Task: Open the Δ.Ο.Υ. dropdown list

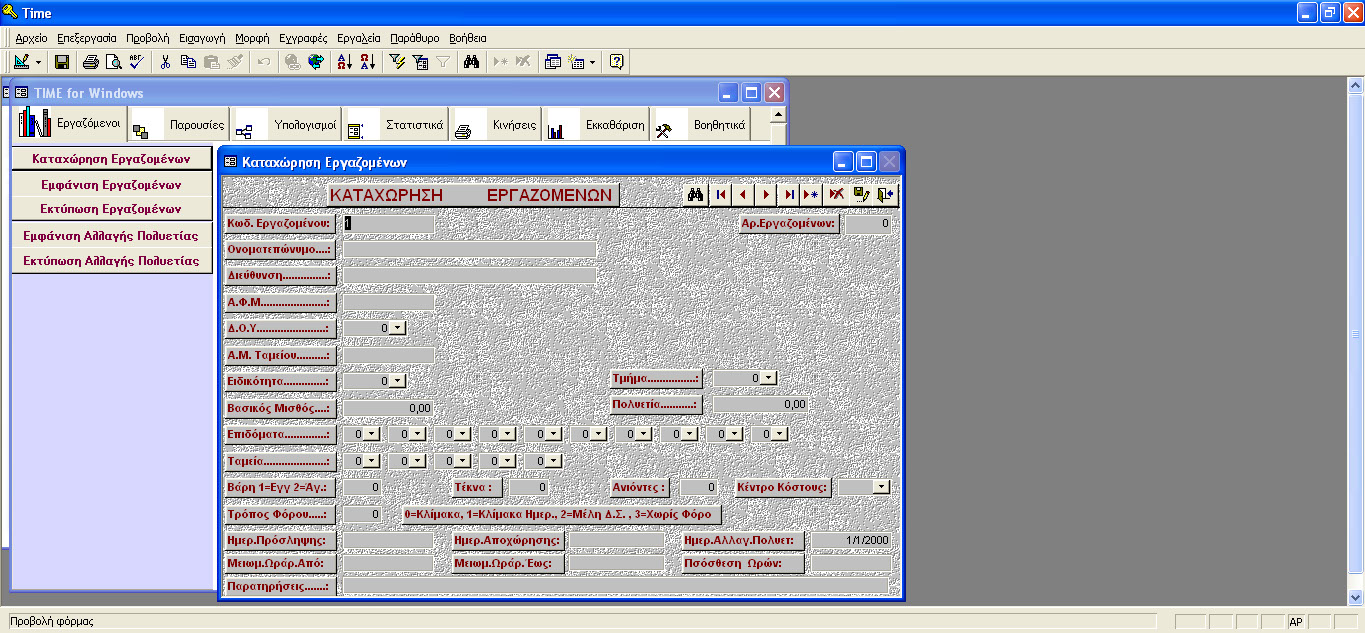Action: coord(397,328)
